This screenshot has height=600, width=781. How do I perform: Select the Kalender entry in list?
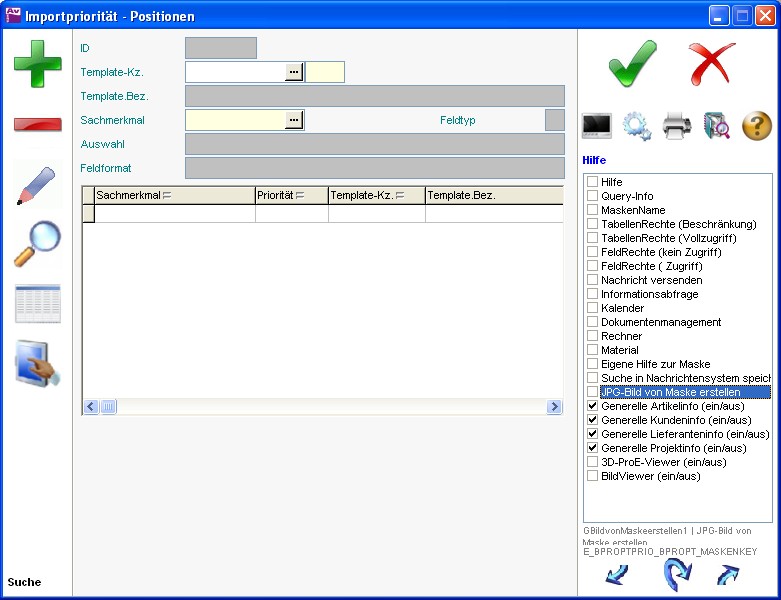[622, 309]
